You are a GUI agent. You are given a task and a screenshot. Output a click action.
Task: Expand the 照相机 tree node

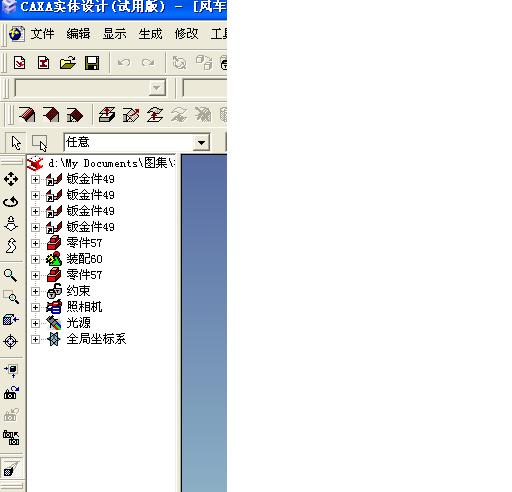(35, 307)
